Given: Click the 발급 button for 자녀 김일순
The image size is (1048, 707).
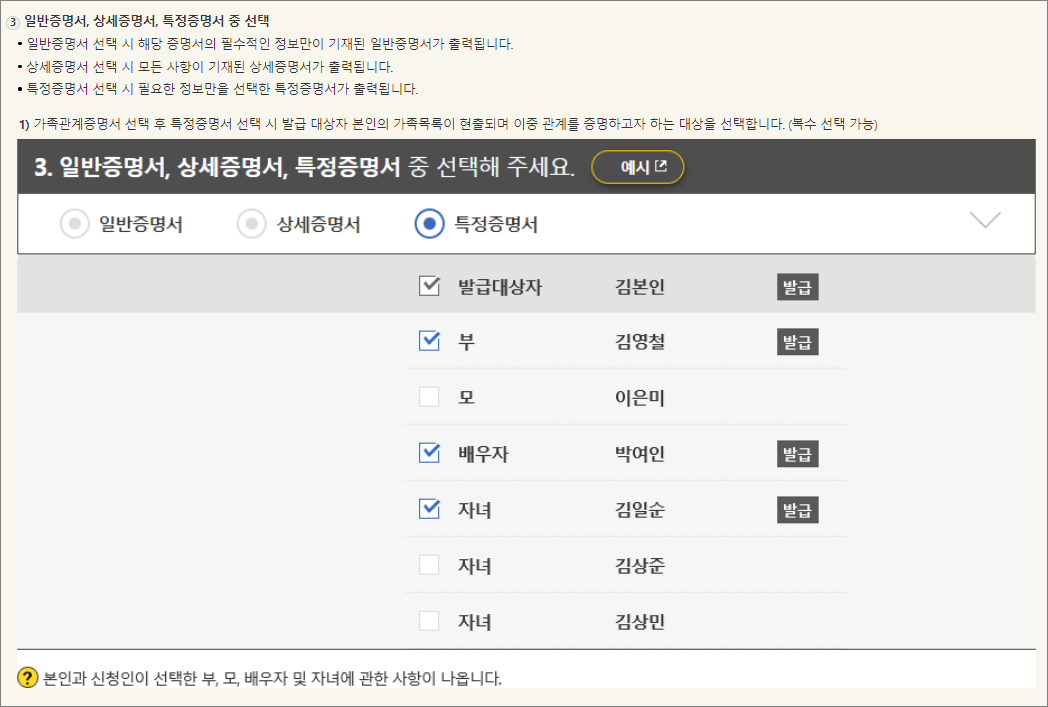Looking at the screenshot, I should pyautogui.click(x=798, y=509).
